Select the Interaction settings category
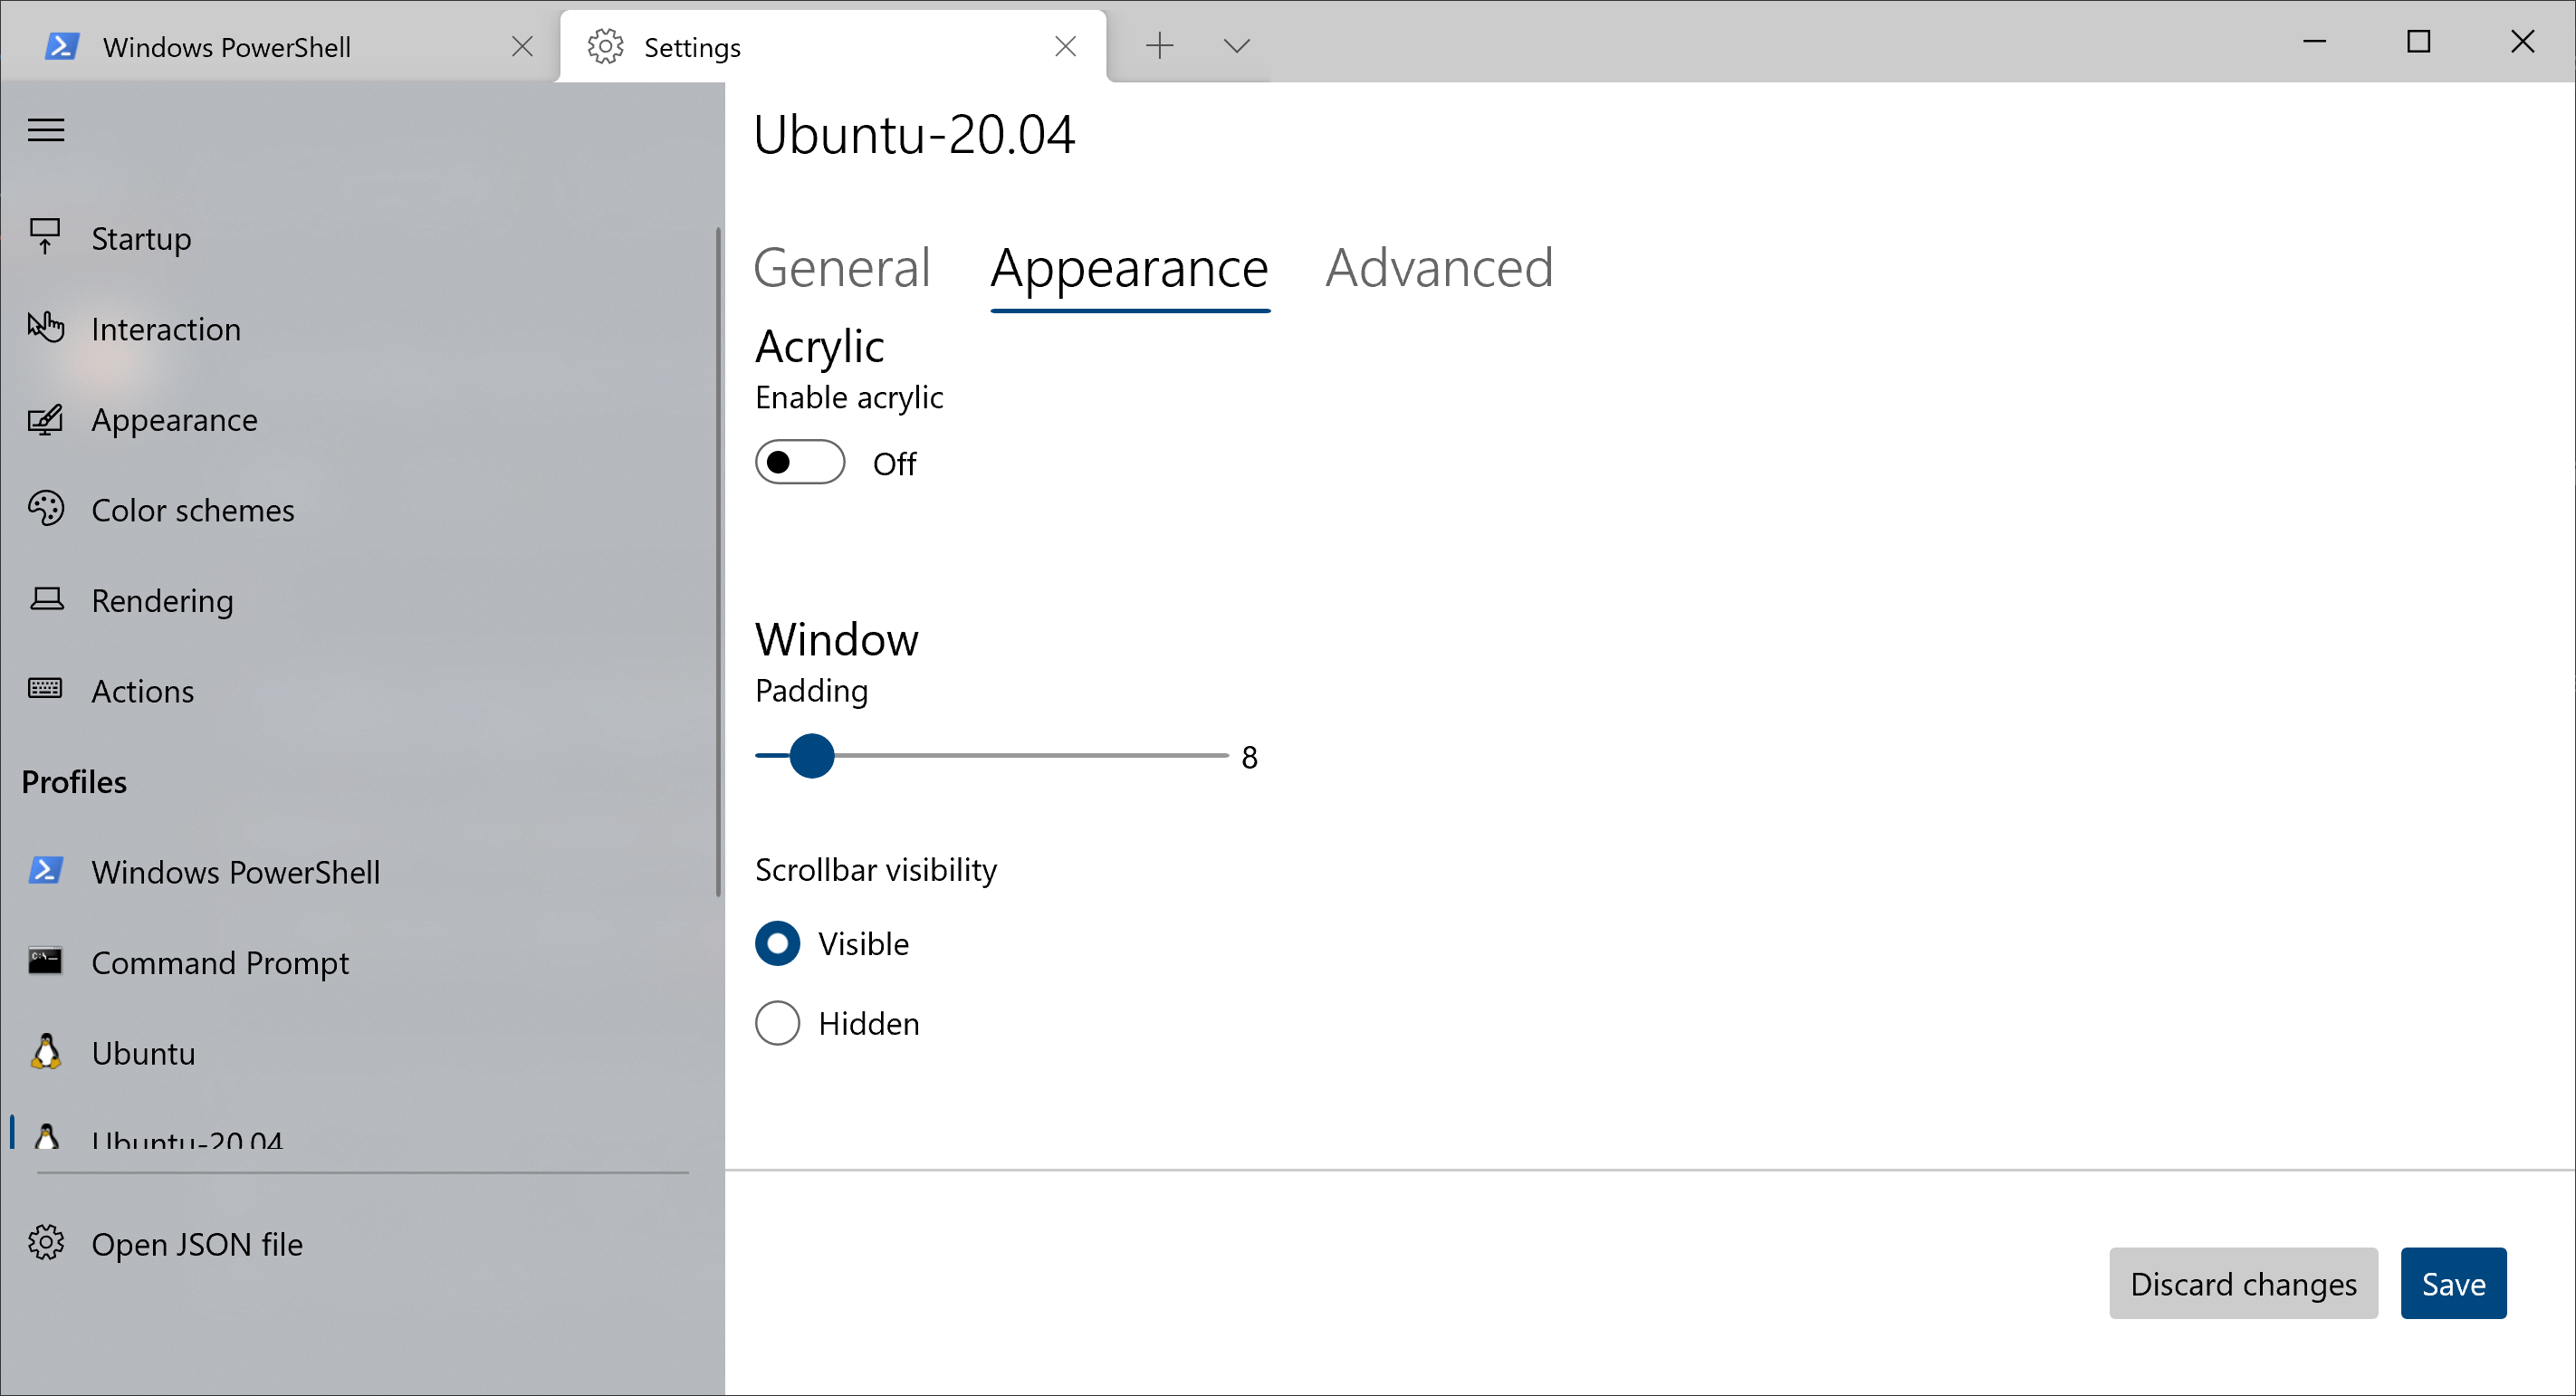Screen dimensions: 2576x1396 point(165,329)
